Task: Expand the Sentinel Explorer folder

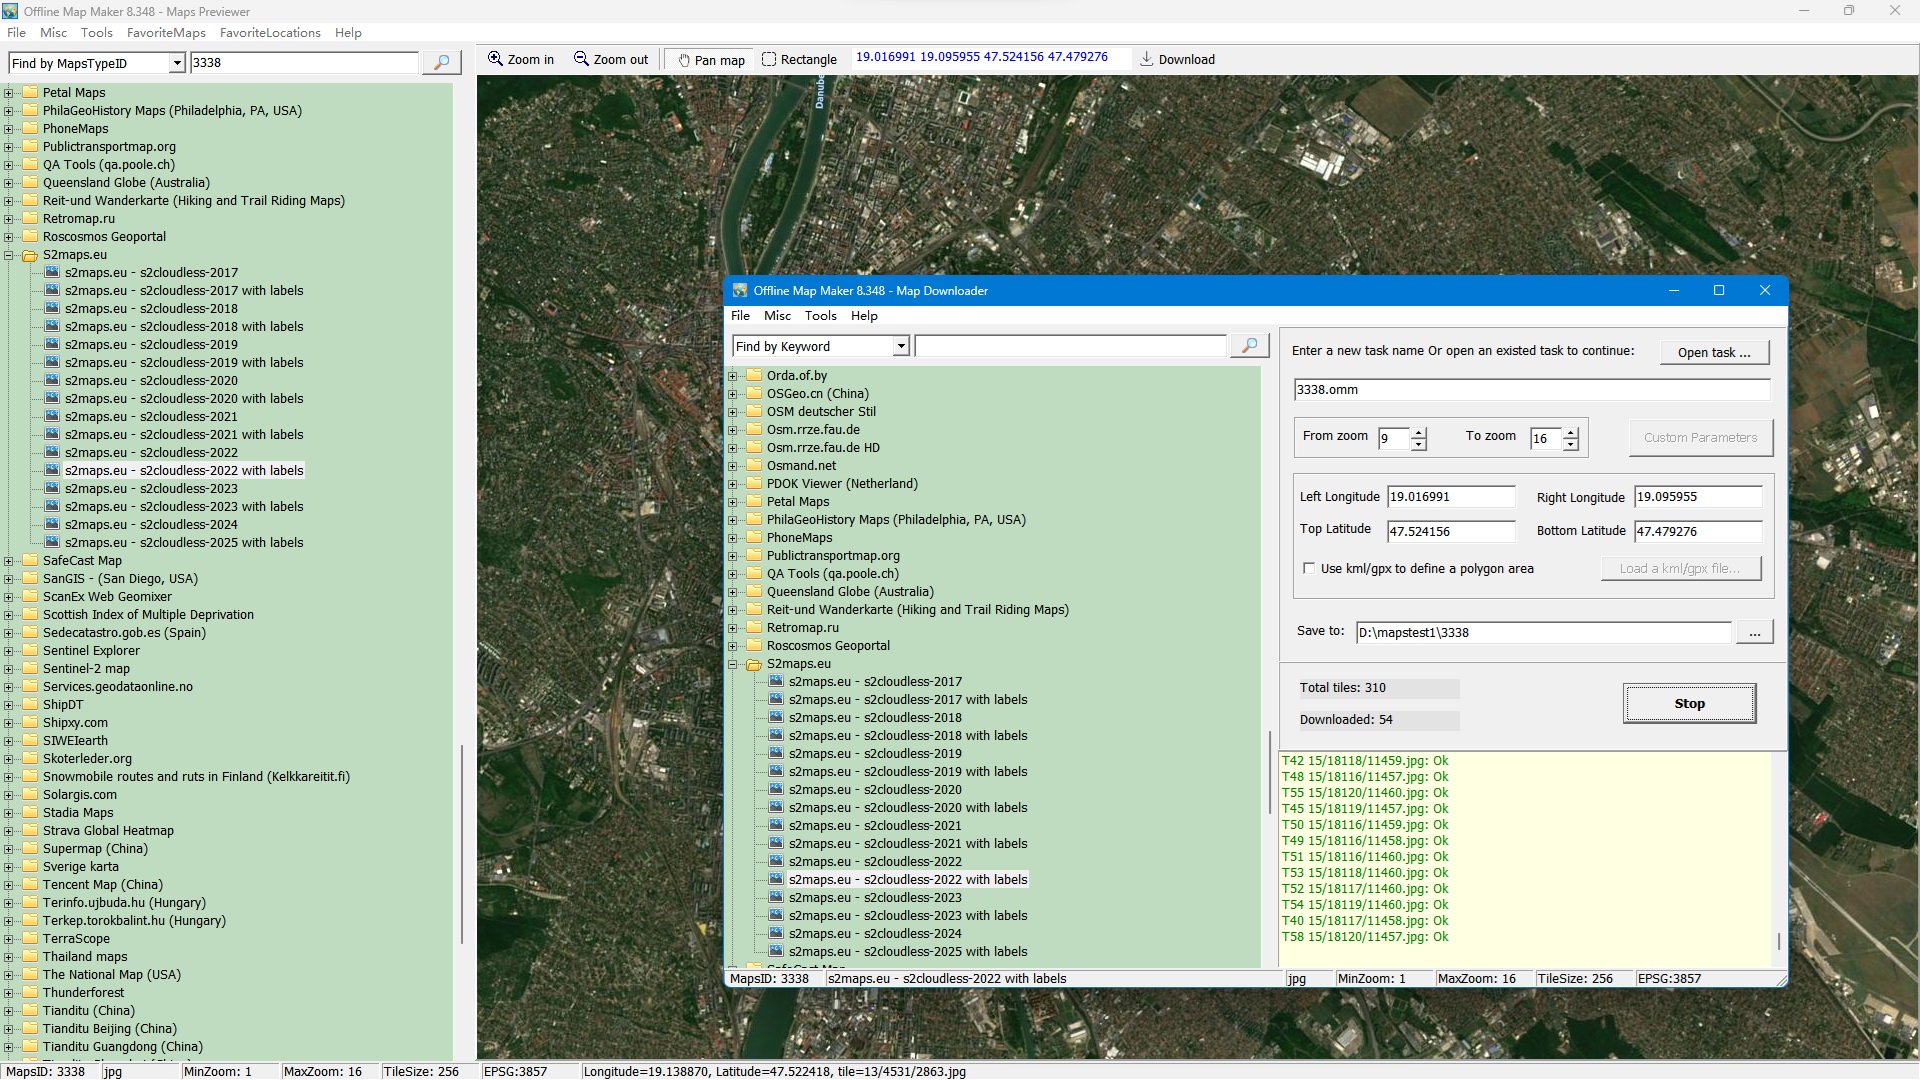Action: tap(9, 651)
